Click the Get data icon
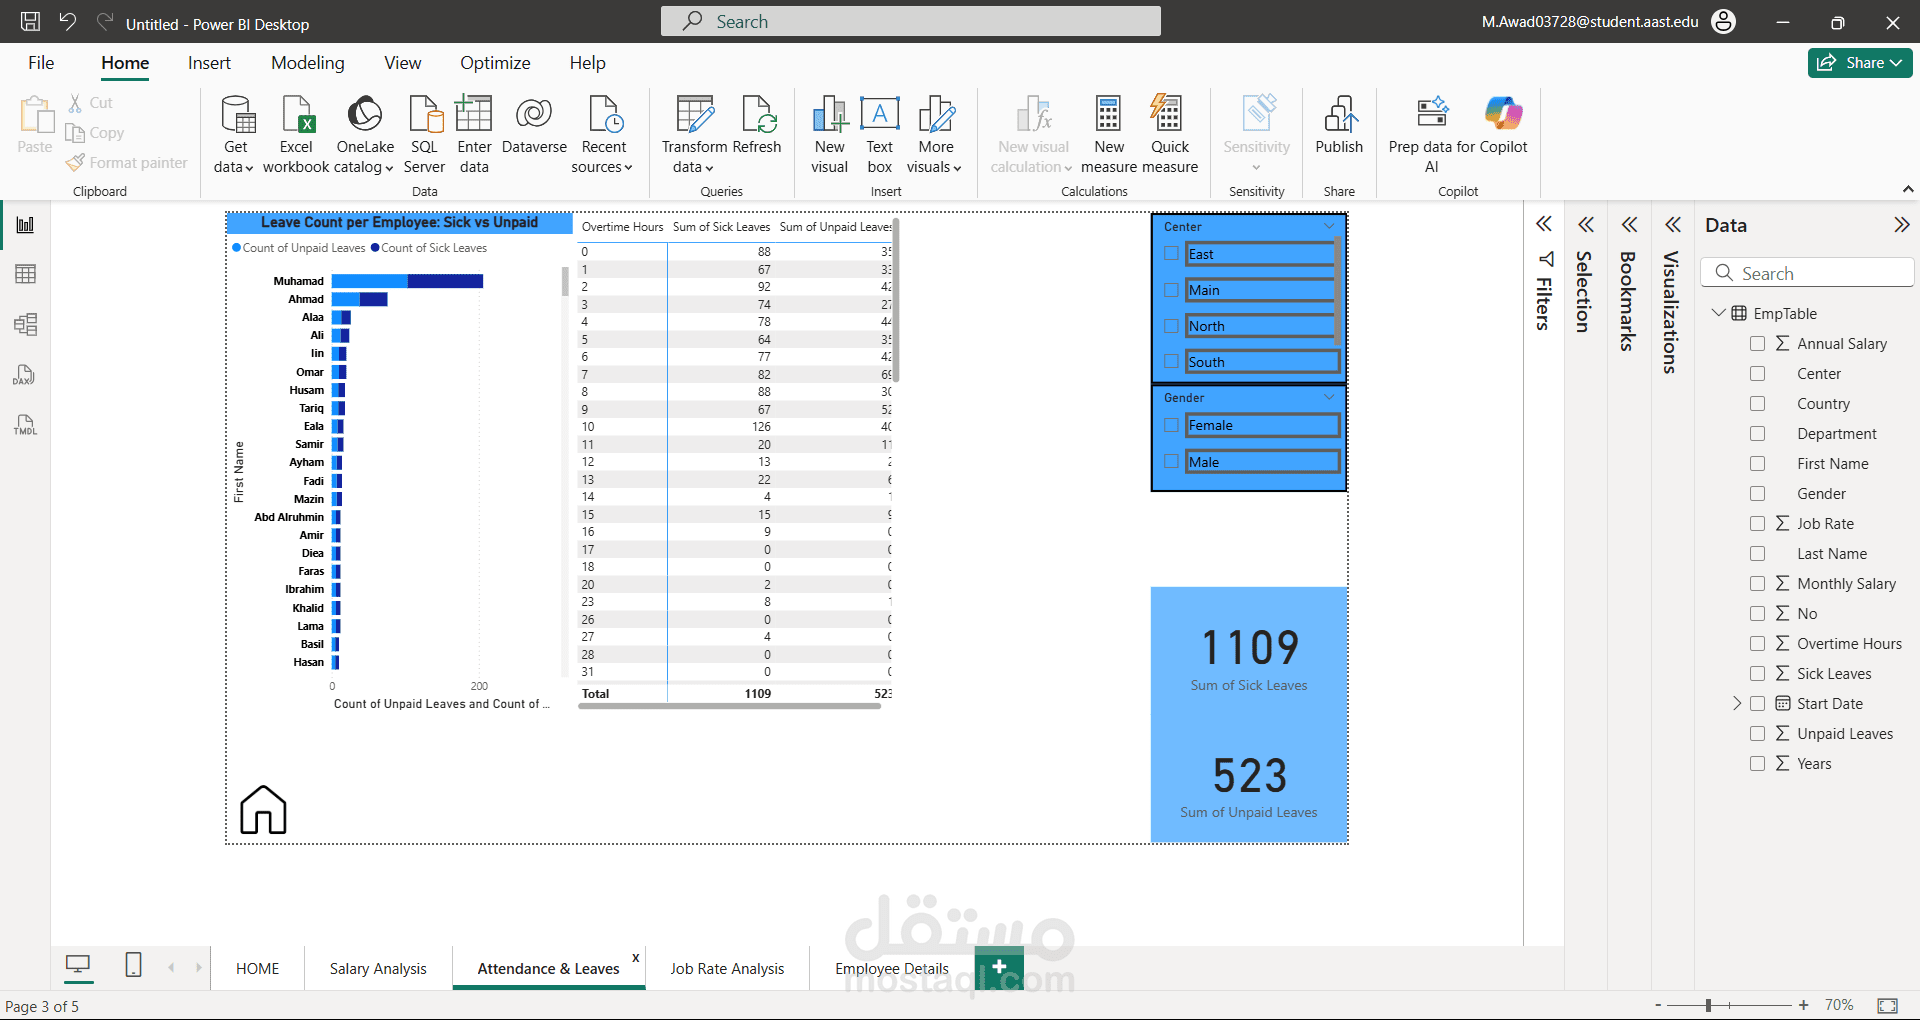 tap(236, 116)
